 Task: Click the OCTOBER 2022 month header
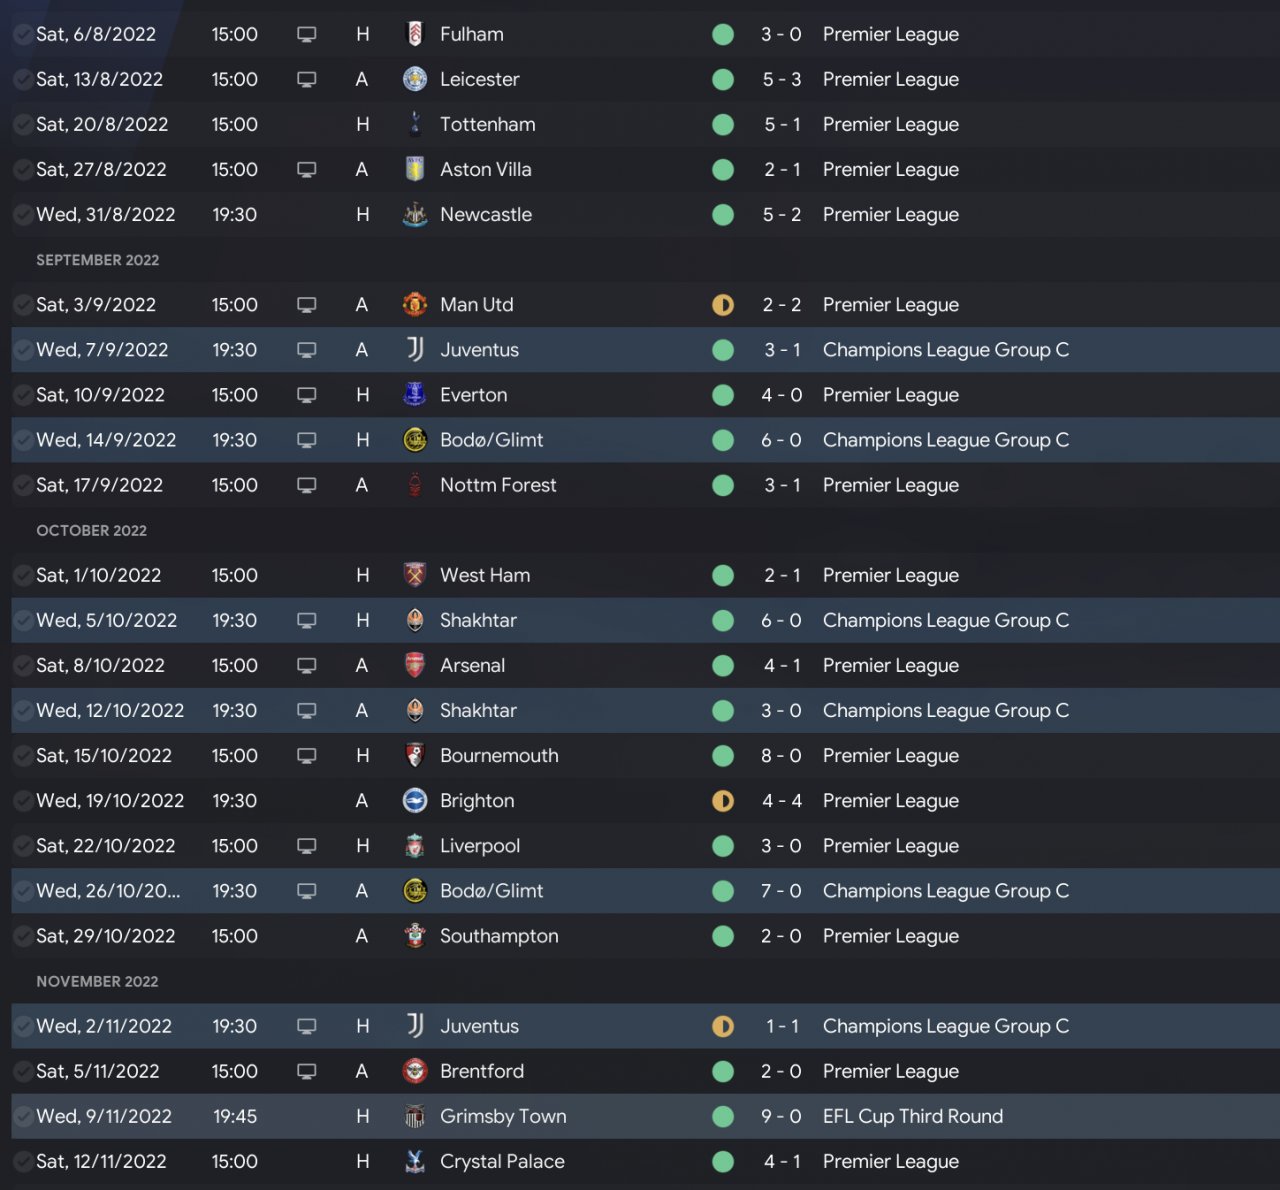tap(92, 531)
